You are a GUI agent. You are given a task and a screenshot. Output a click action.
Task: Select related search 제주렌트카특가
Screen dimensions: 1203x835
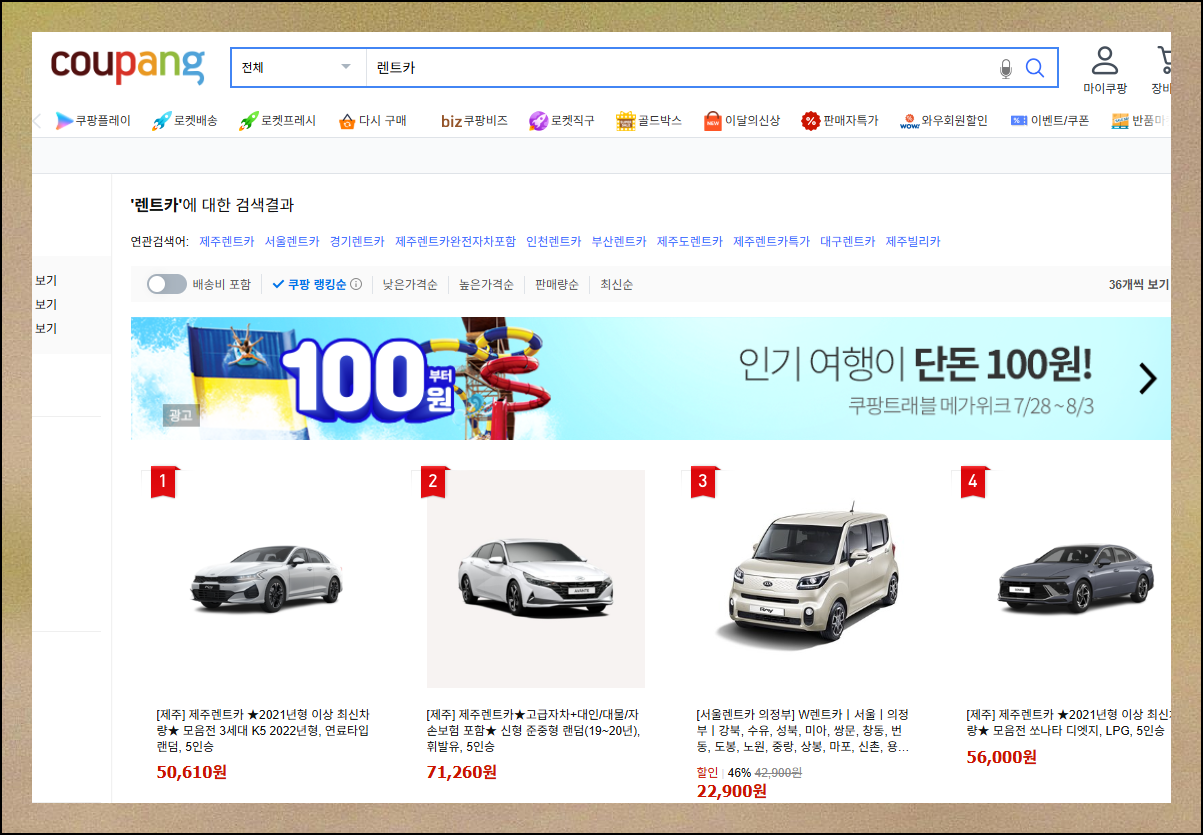click(771, 242)
